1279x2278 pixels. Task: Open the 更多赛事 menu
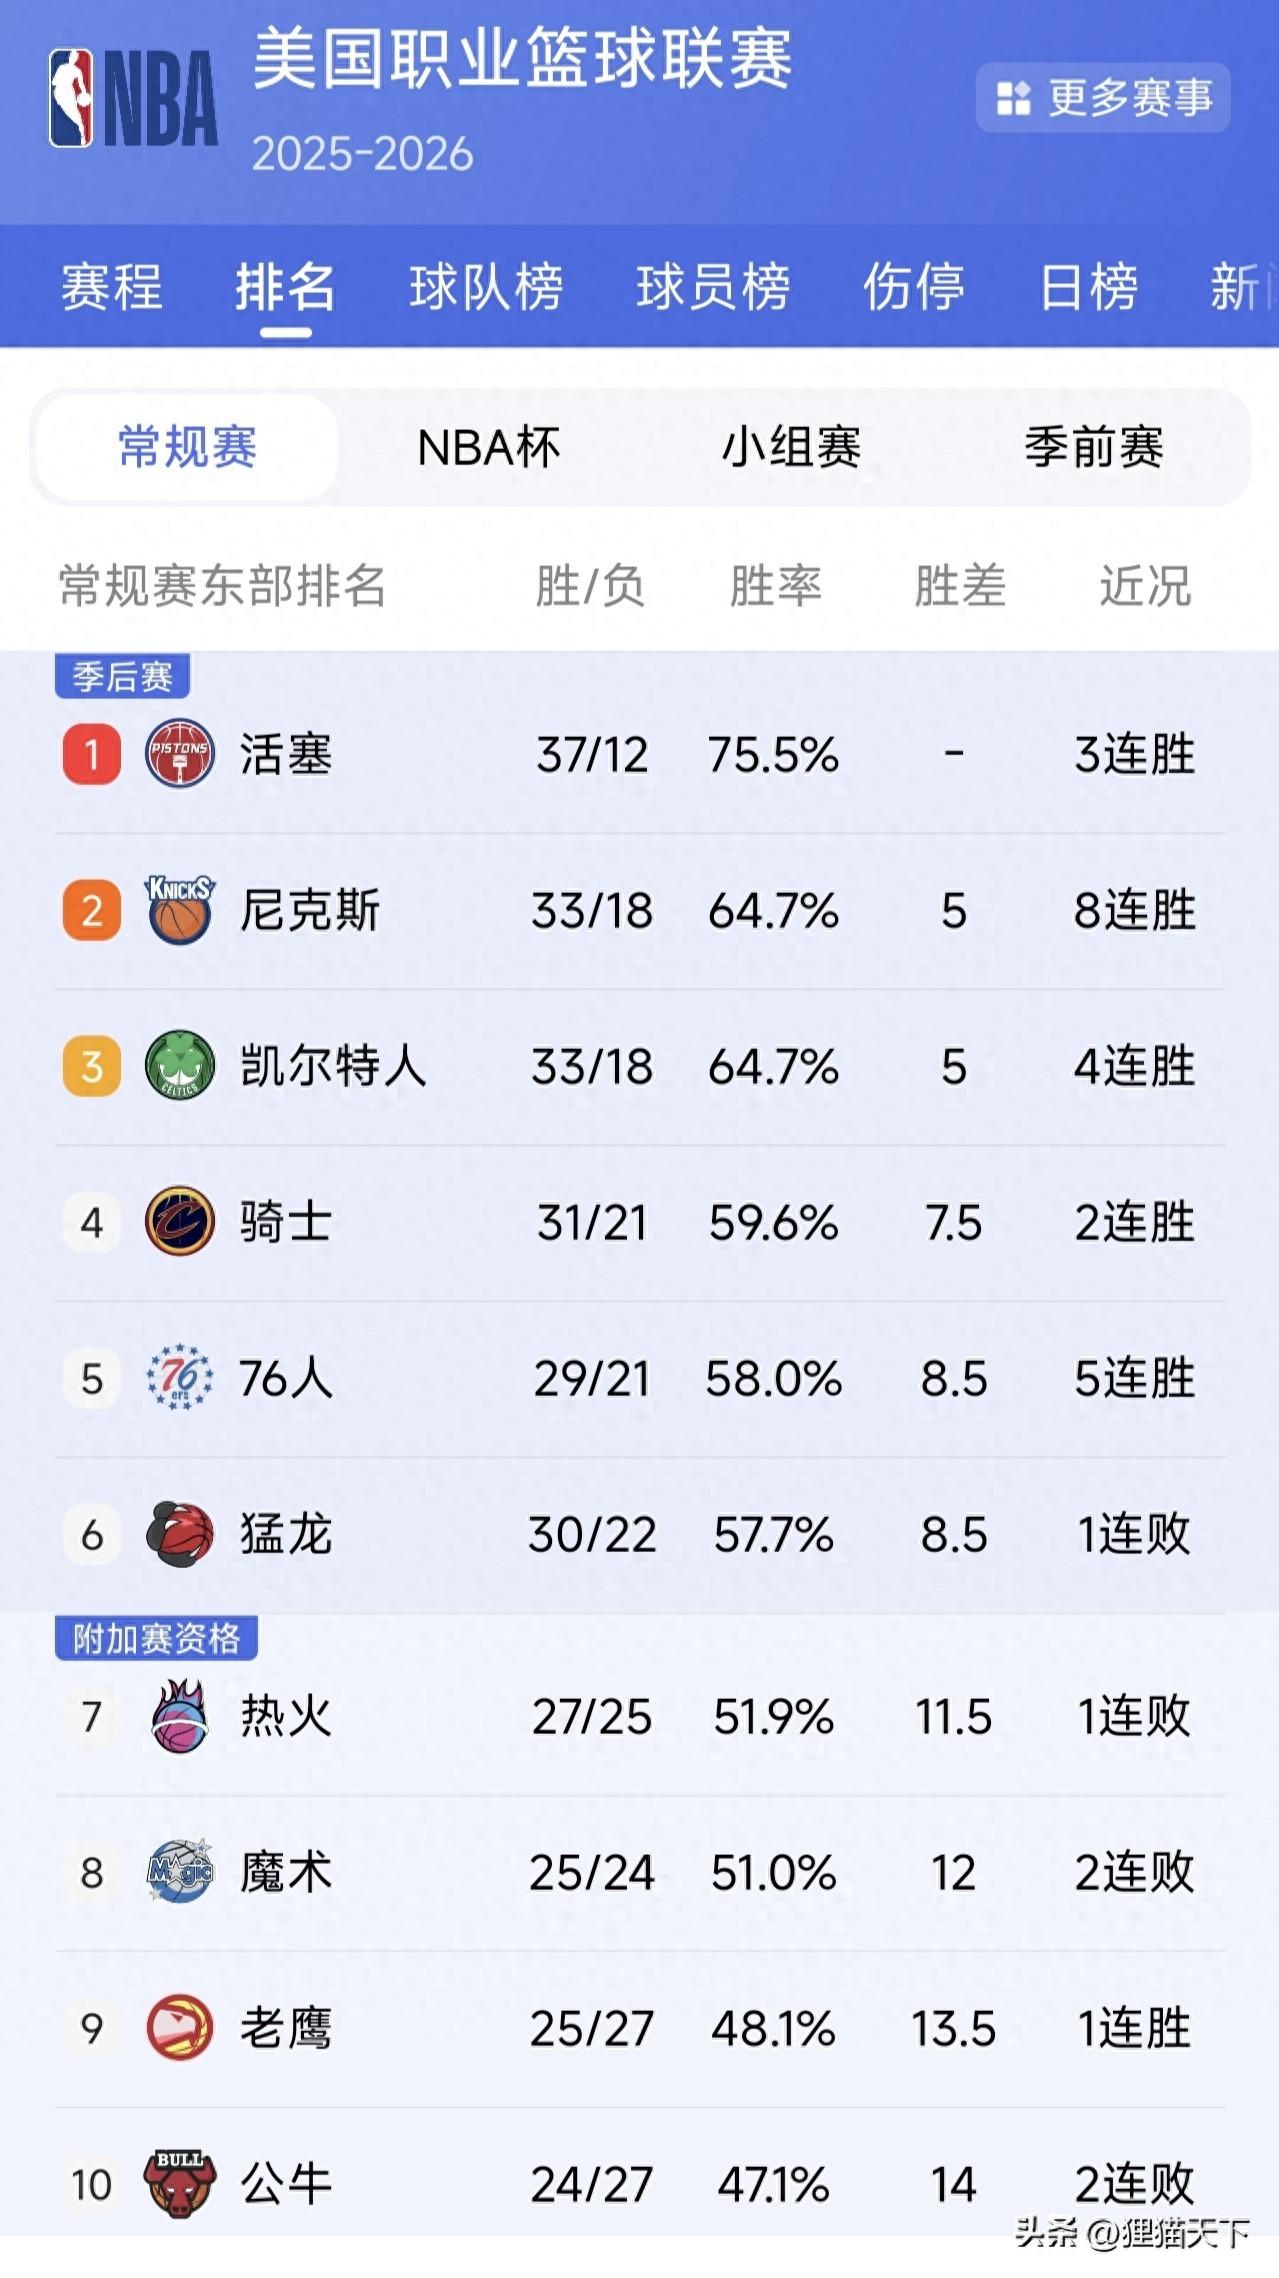(x=1103, y=98)
